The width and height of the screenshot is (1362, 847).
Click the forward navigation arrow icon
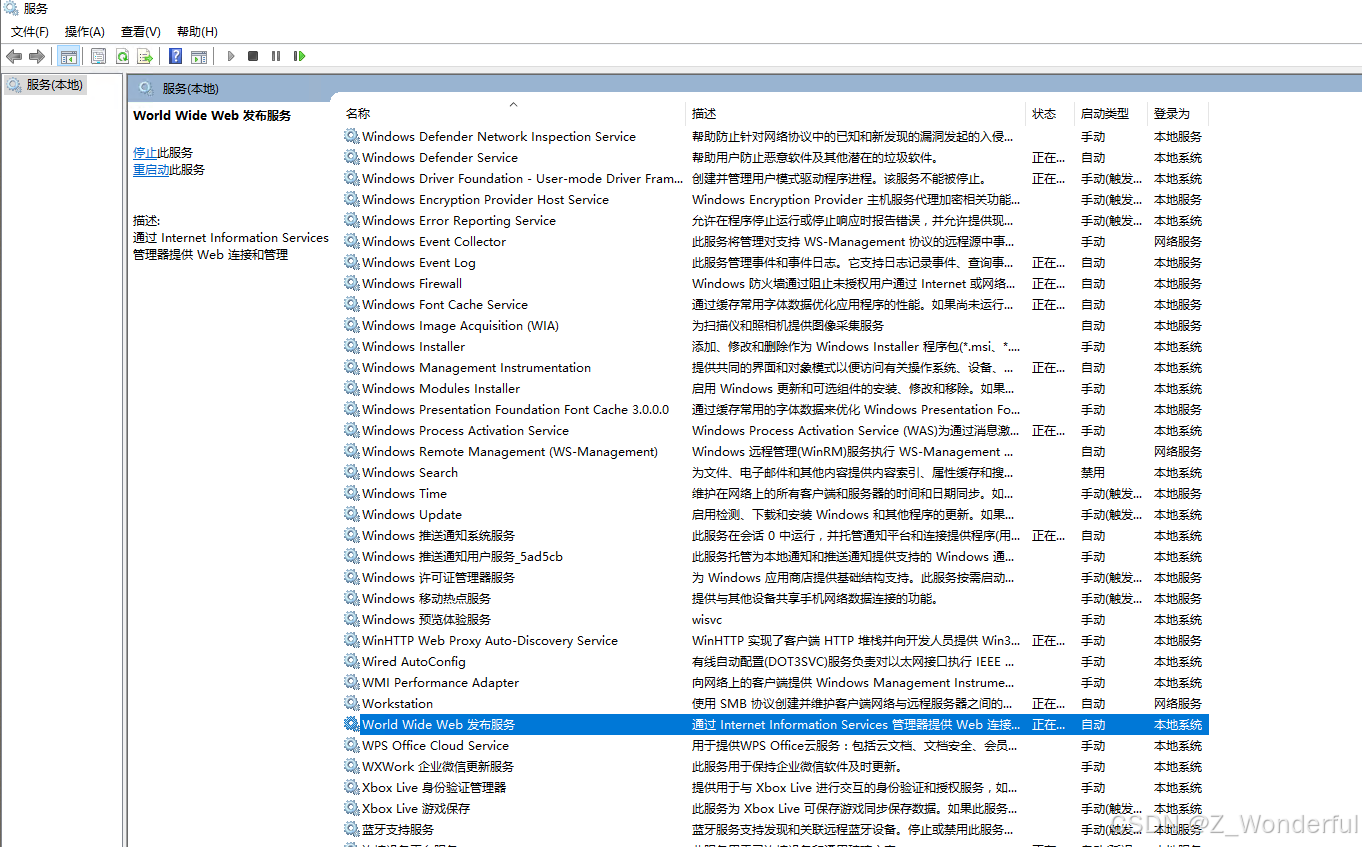point(36,55)
